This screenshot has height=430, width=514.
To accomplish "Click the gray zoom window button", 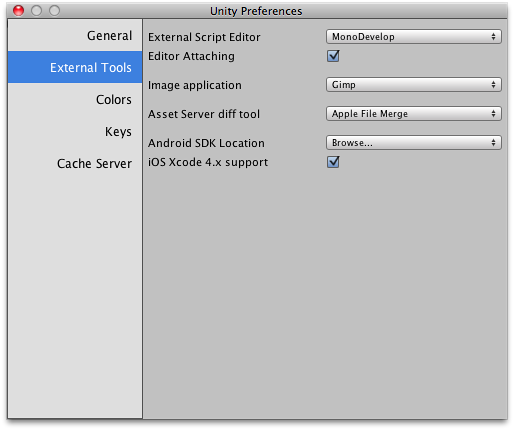I will 54,11.
